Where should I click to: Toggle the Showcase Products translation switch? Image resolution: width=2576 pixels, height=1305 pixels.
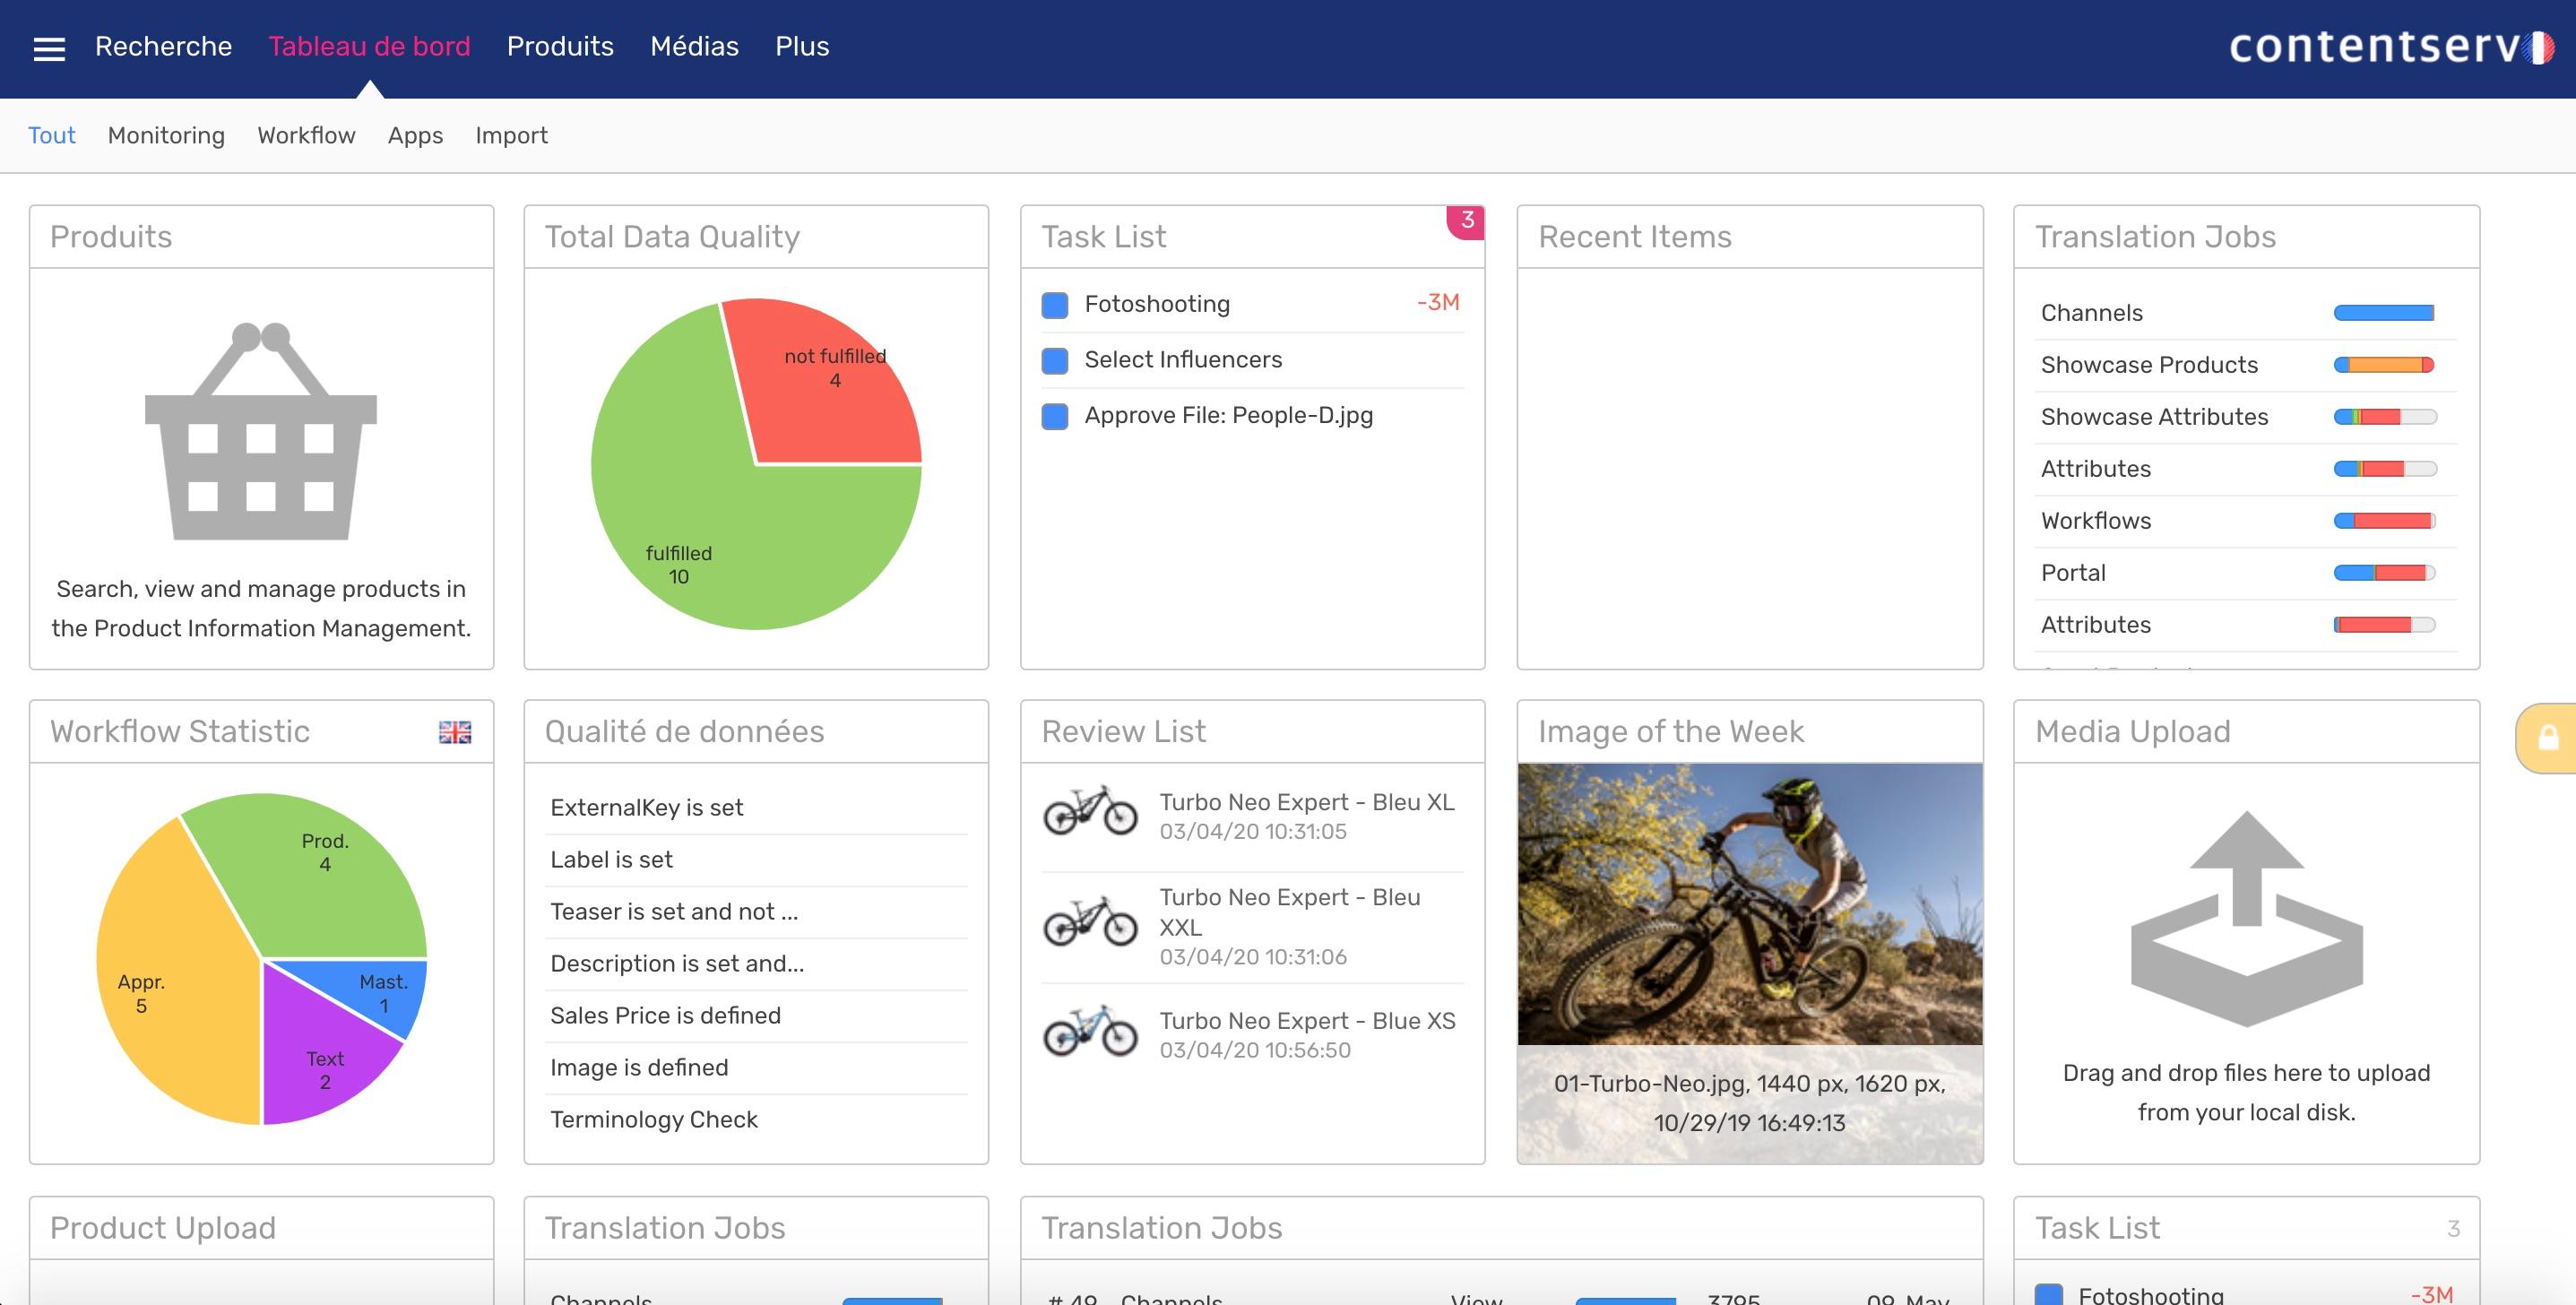[2383, 363]
